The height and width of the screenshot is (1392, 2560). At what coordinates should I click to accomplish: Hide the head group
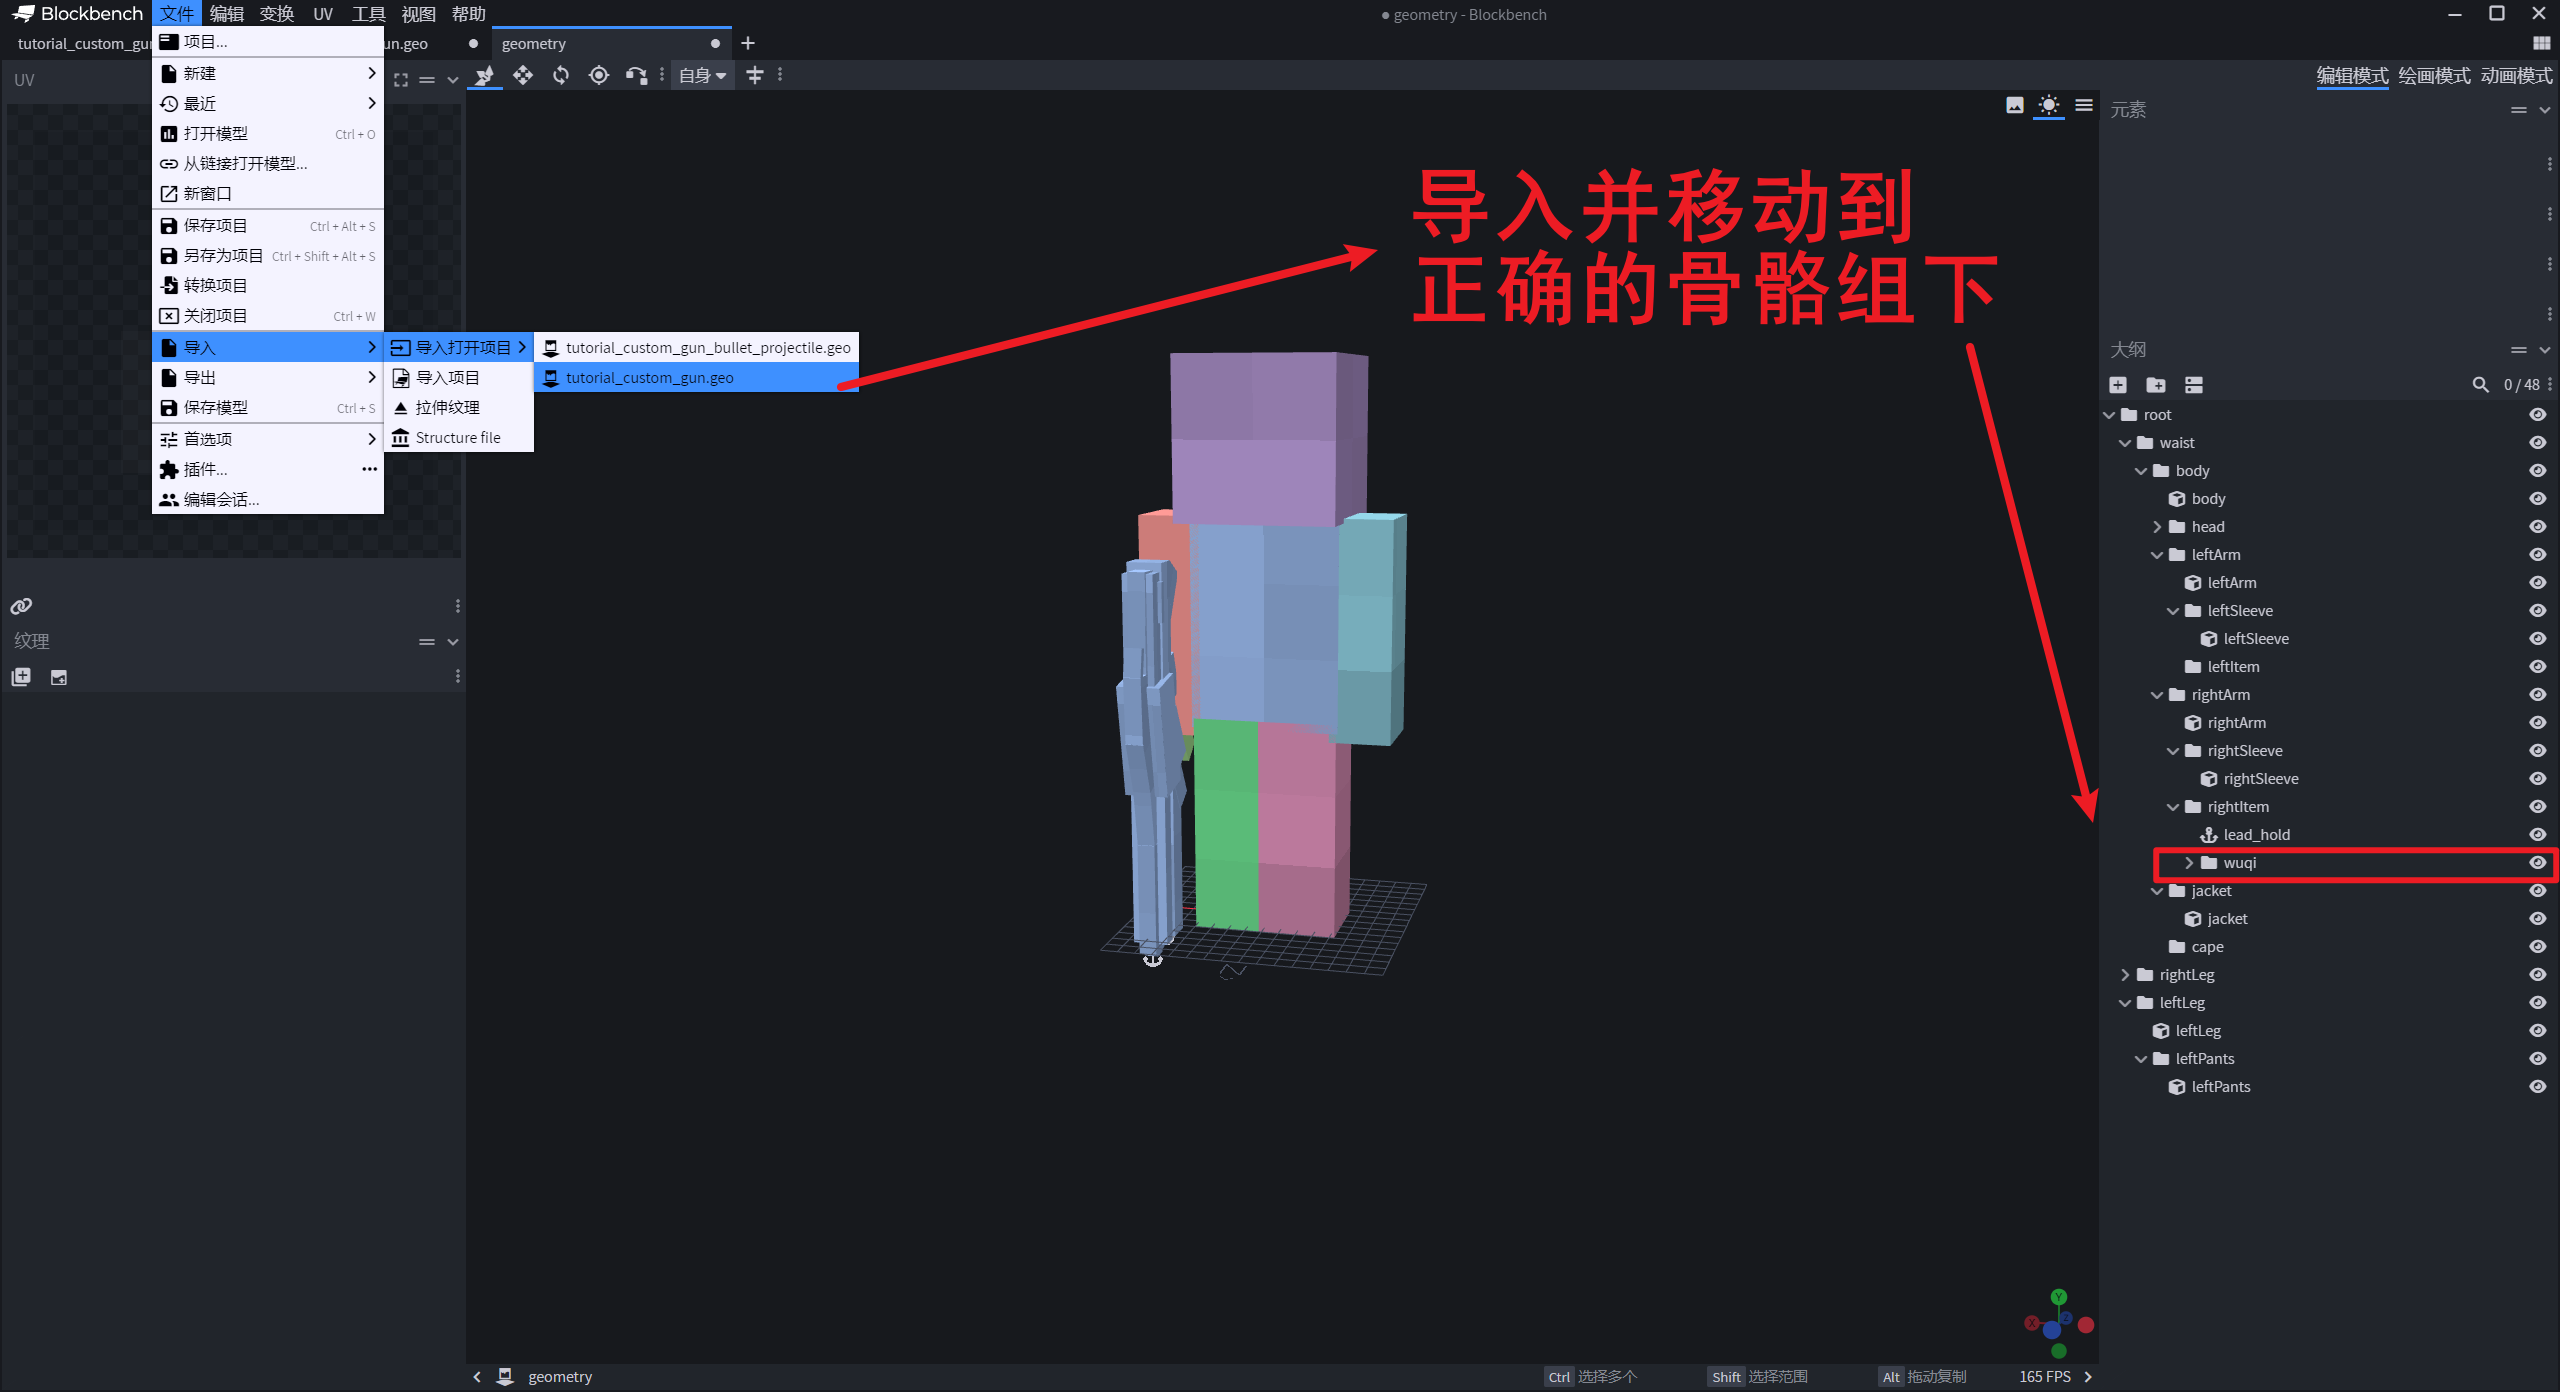pos(2538,527)
